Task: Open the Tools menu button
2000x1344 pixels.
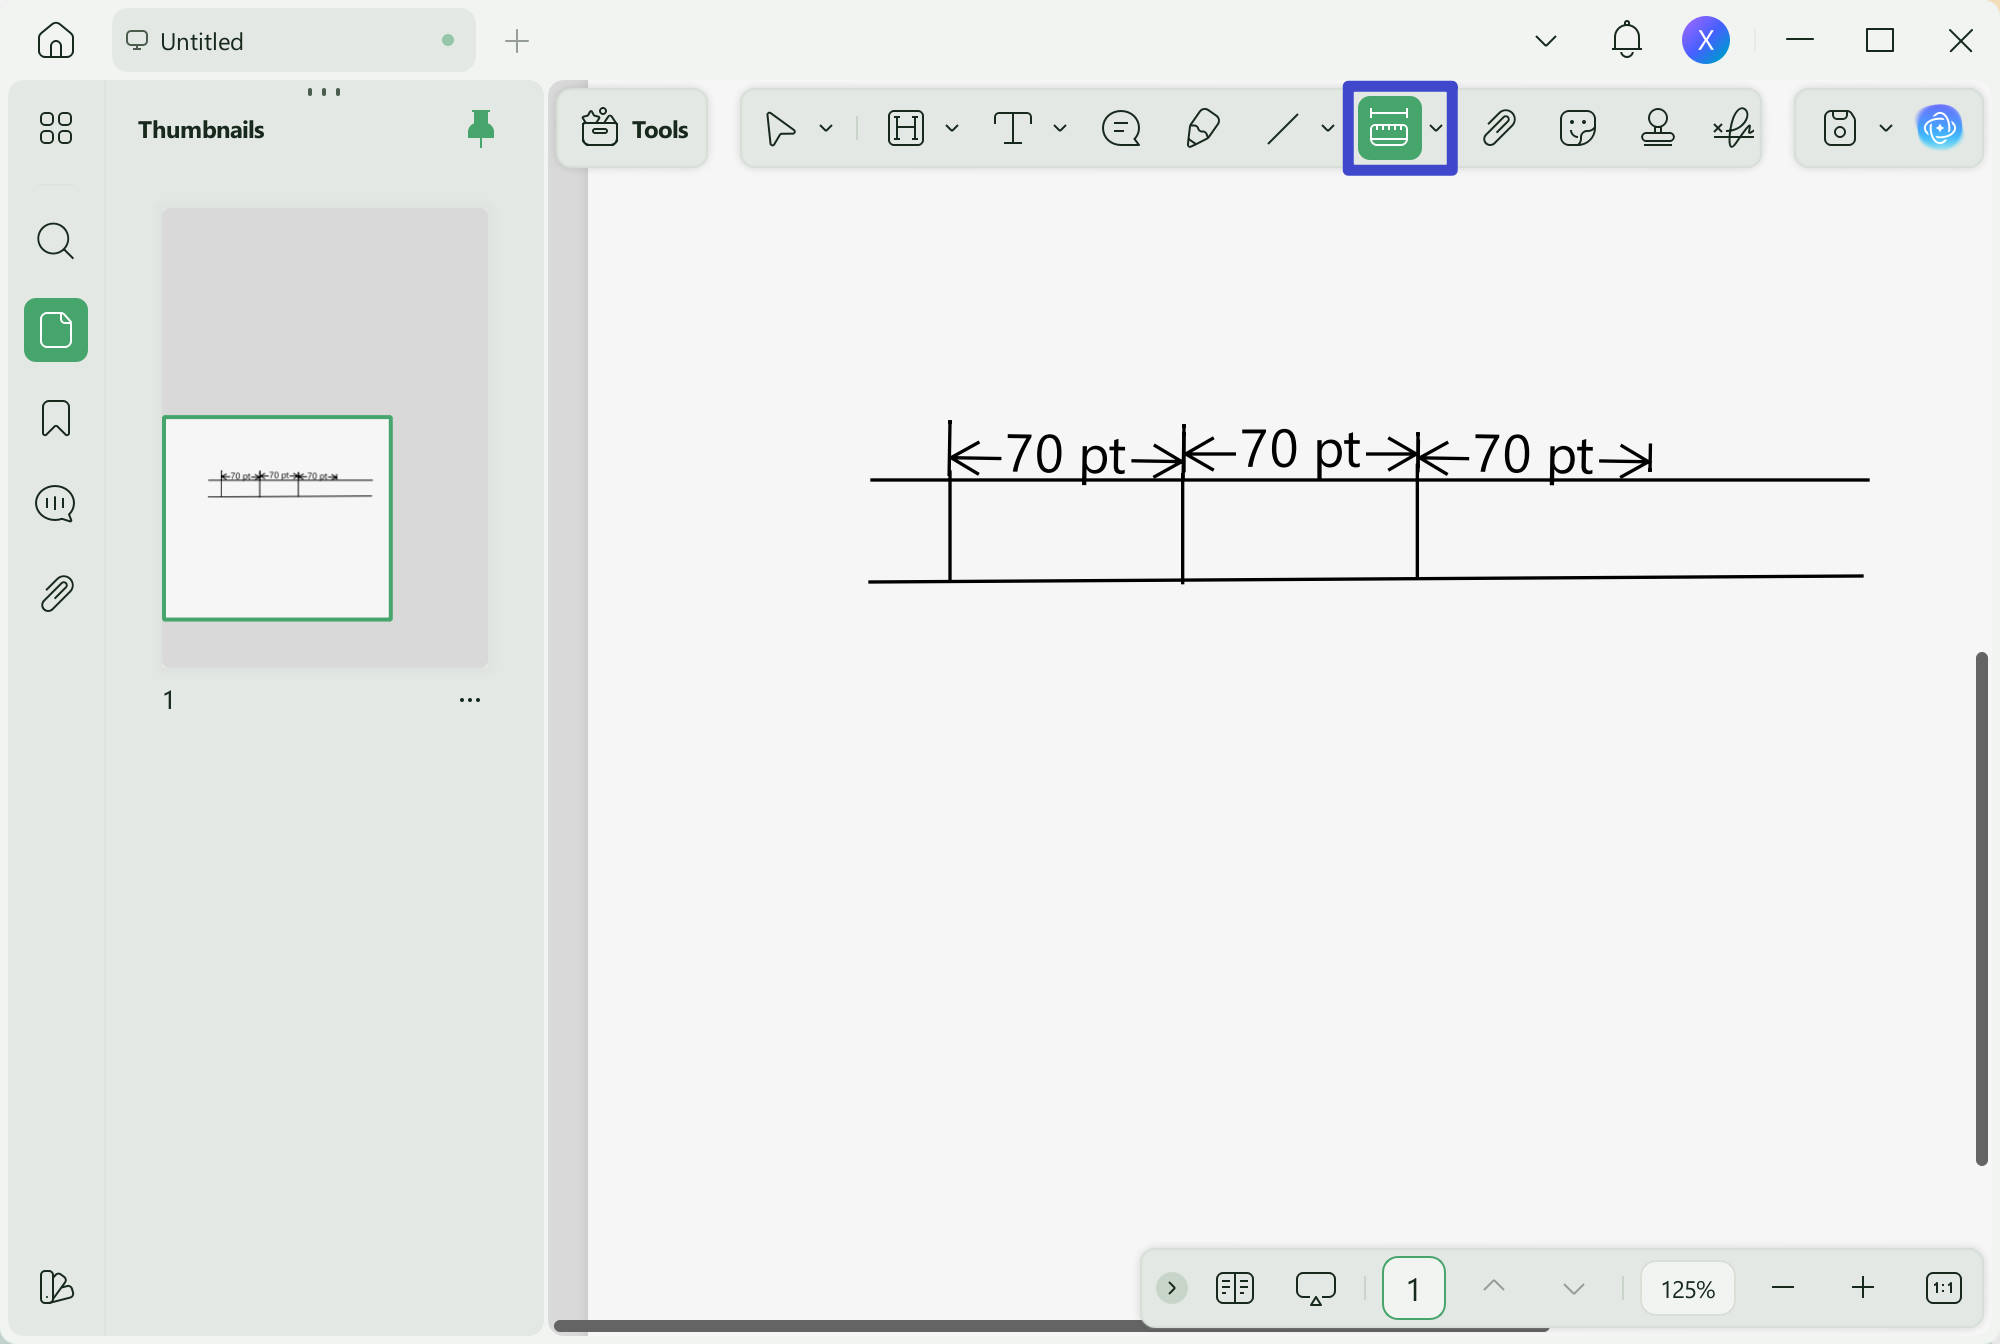Action: point(633,128)
